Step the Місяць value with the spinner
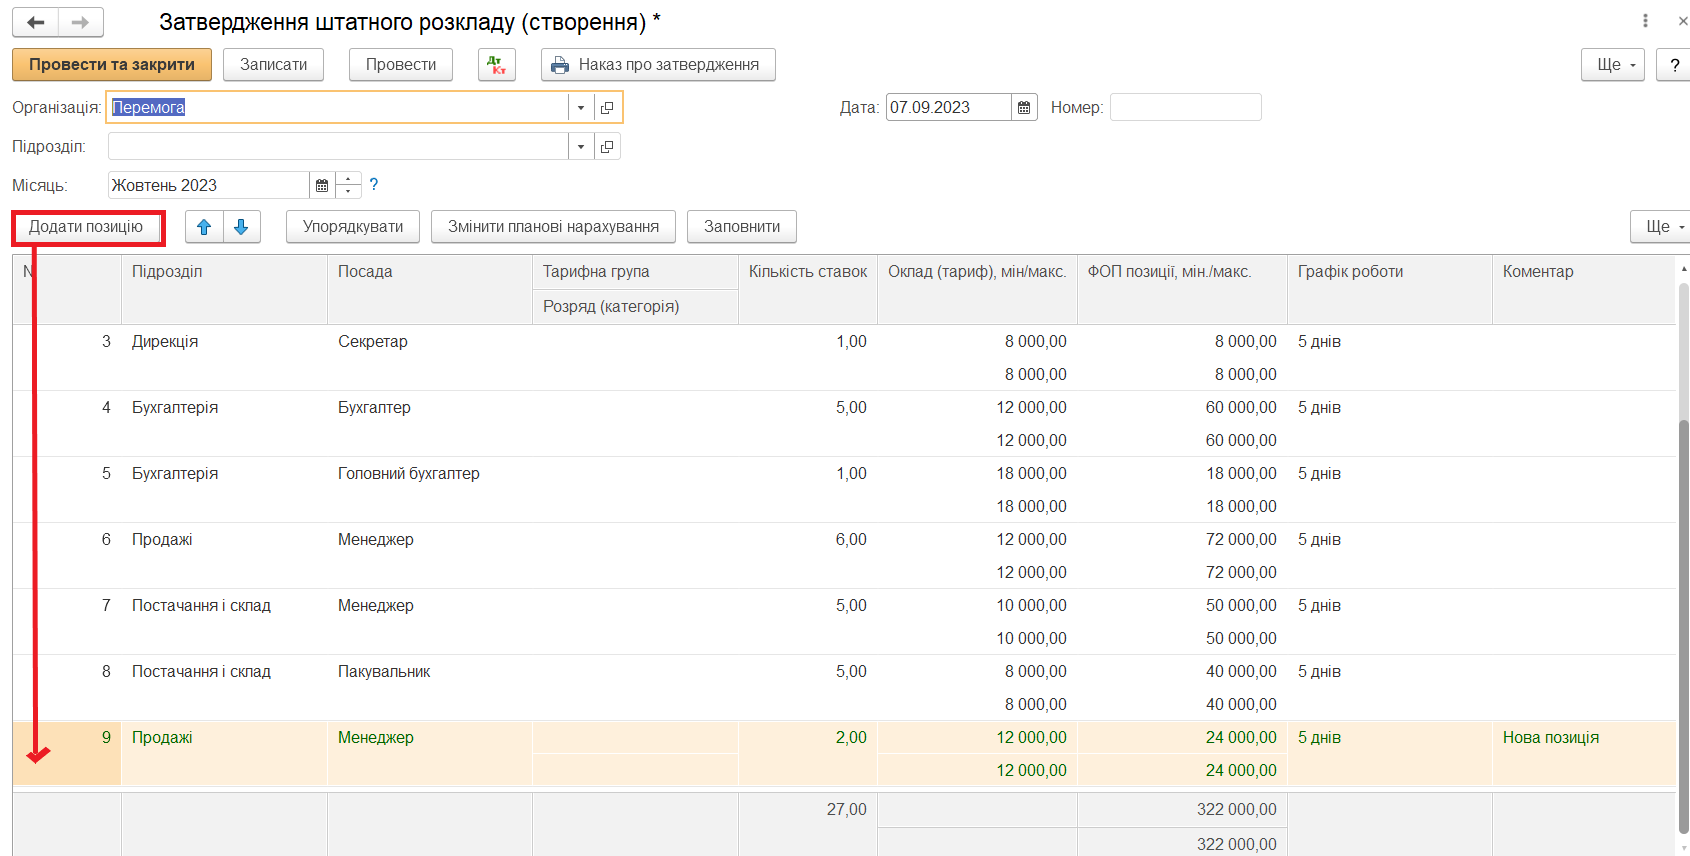The width and height of the screenshot is (1690, 856). [x=348, y=185]
